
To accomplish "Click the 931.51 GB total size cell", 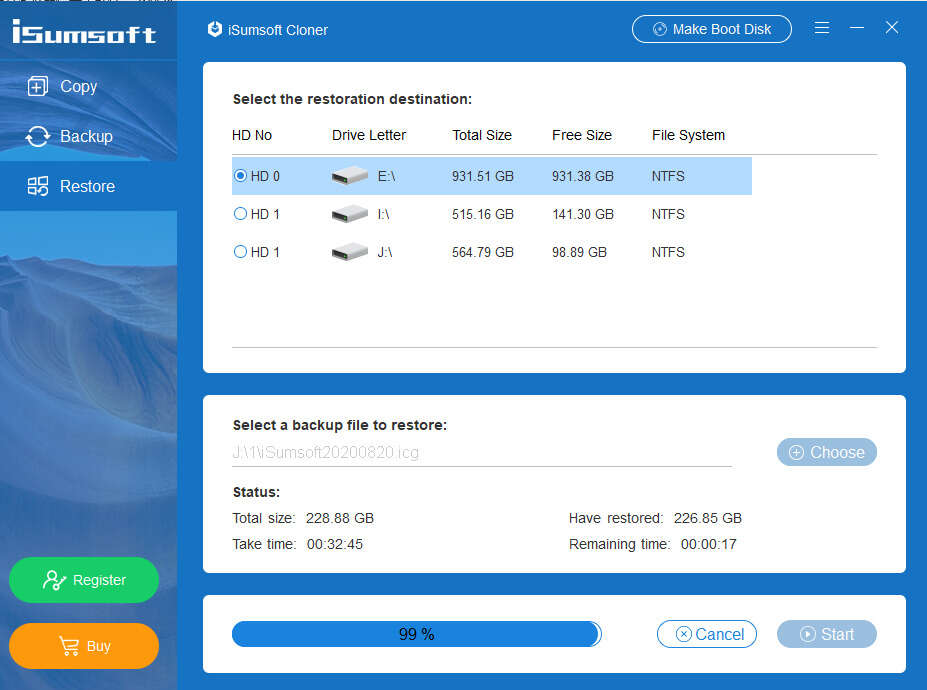I will (482, 176).
